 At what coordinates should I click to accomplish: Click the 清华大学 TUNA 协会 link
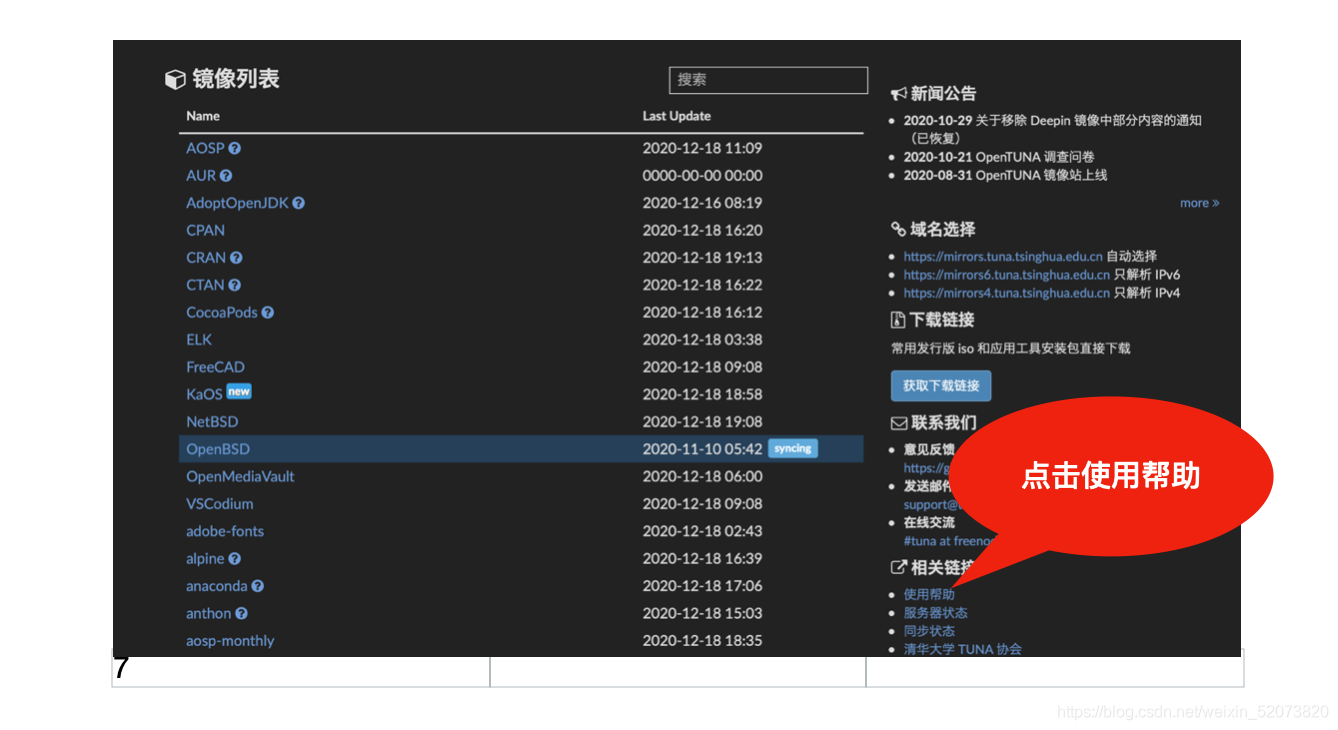[x=963, y=649]
